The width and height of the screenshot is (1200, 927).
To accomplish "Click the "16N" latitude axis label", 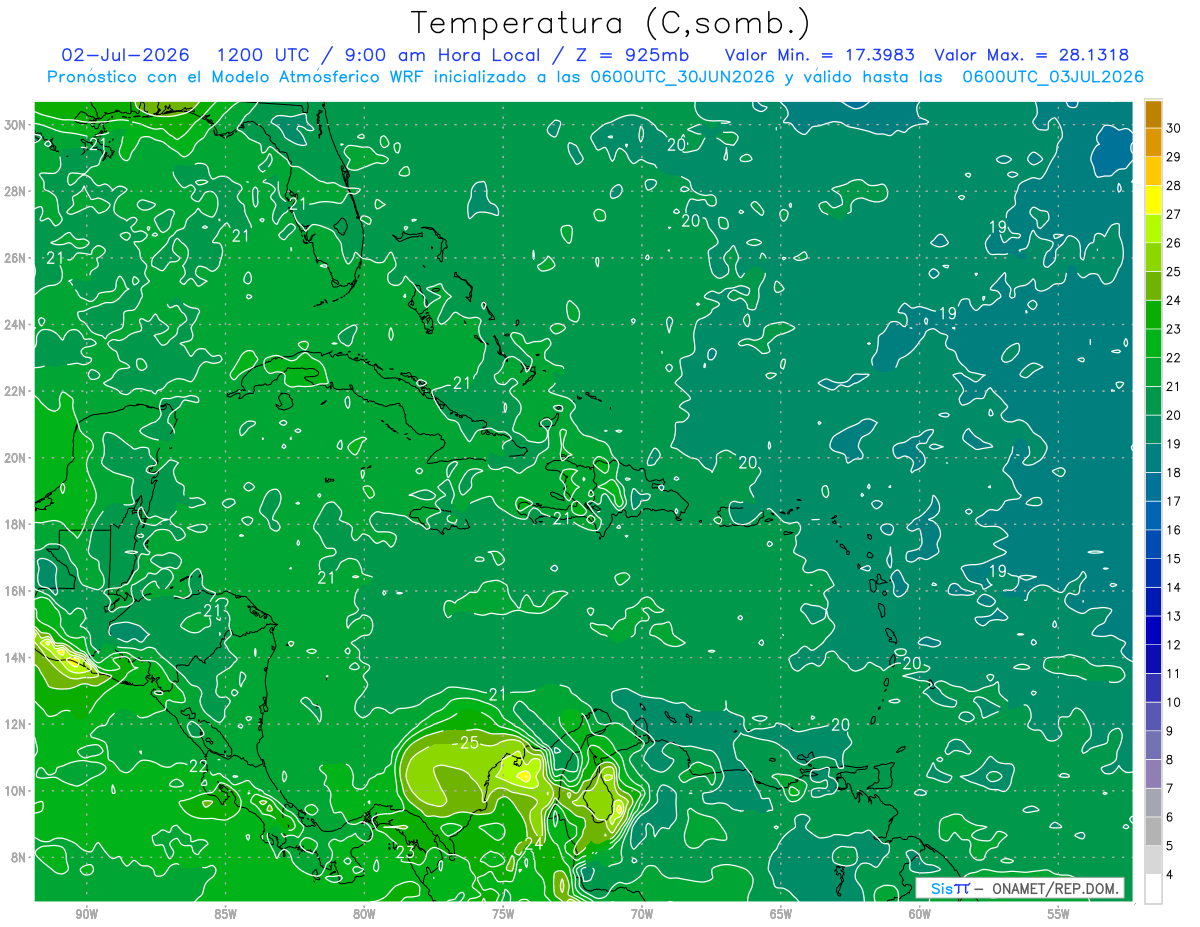I will [x=17, y=591].
